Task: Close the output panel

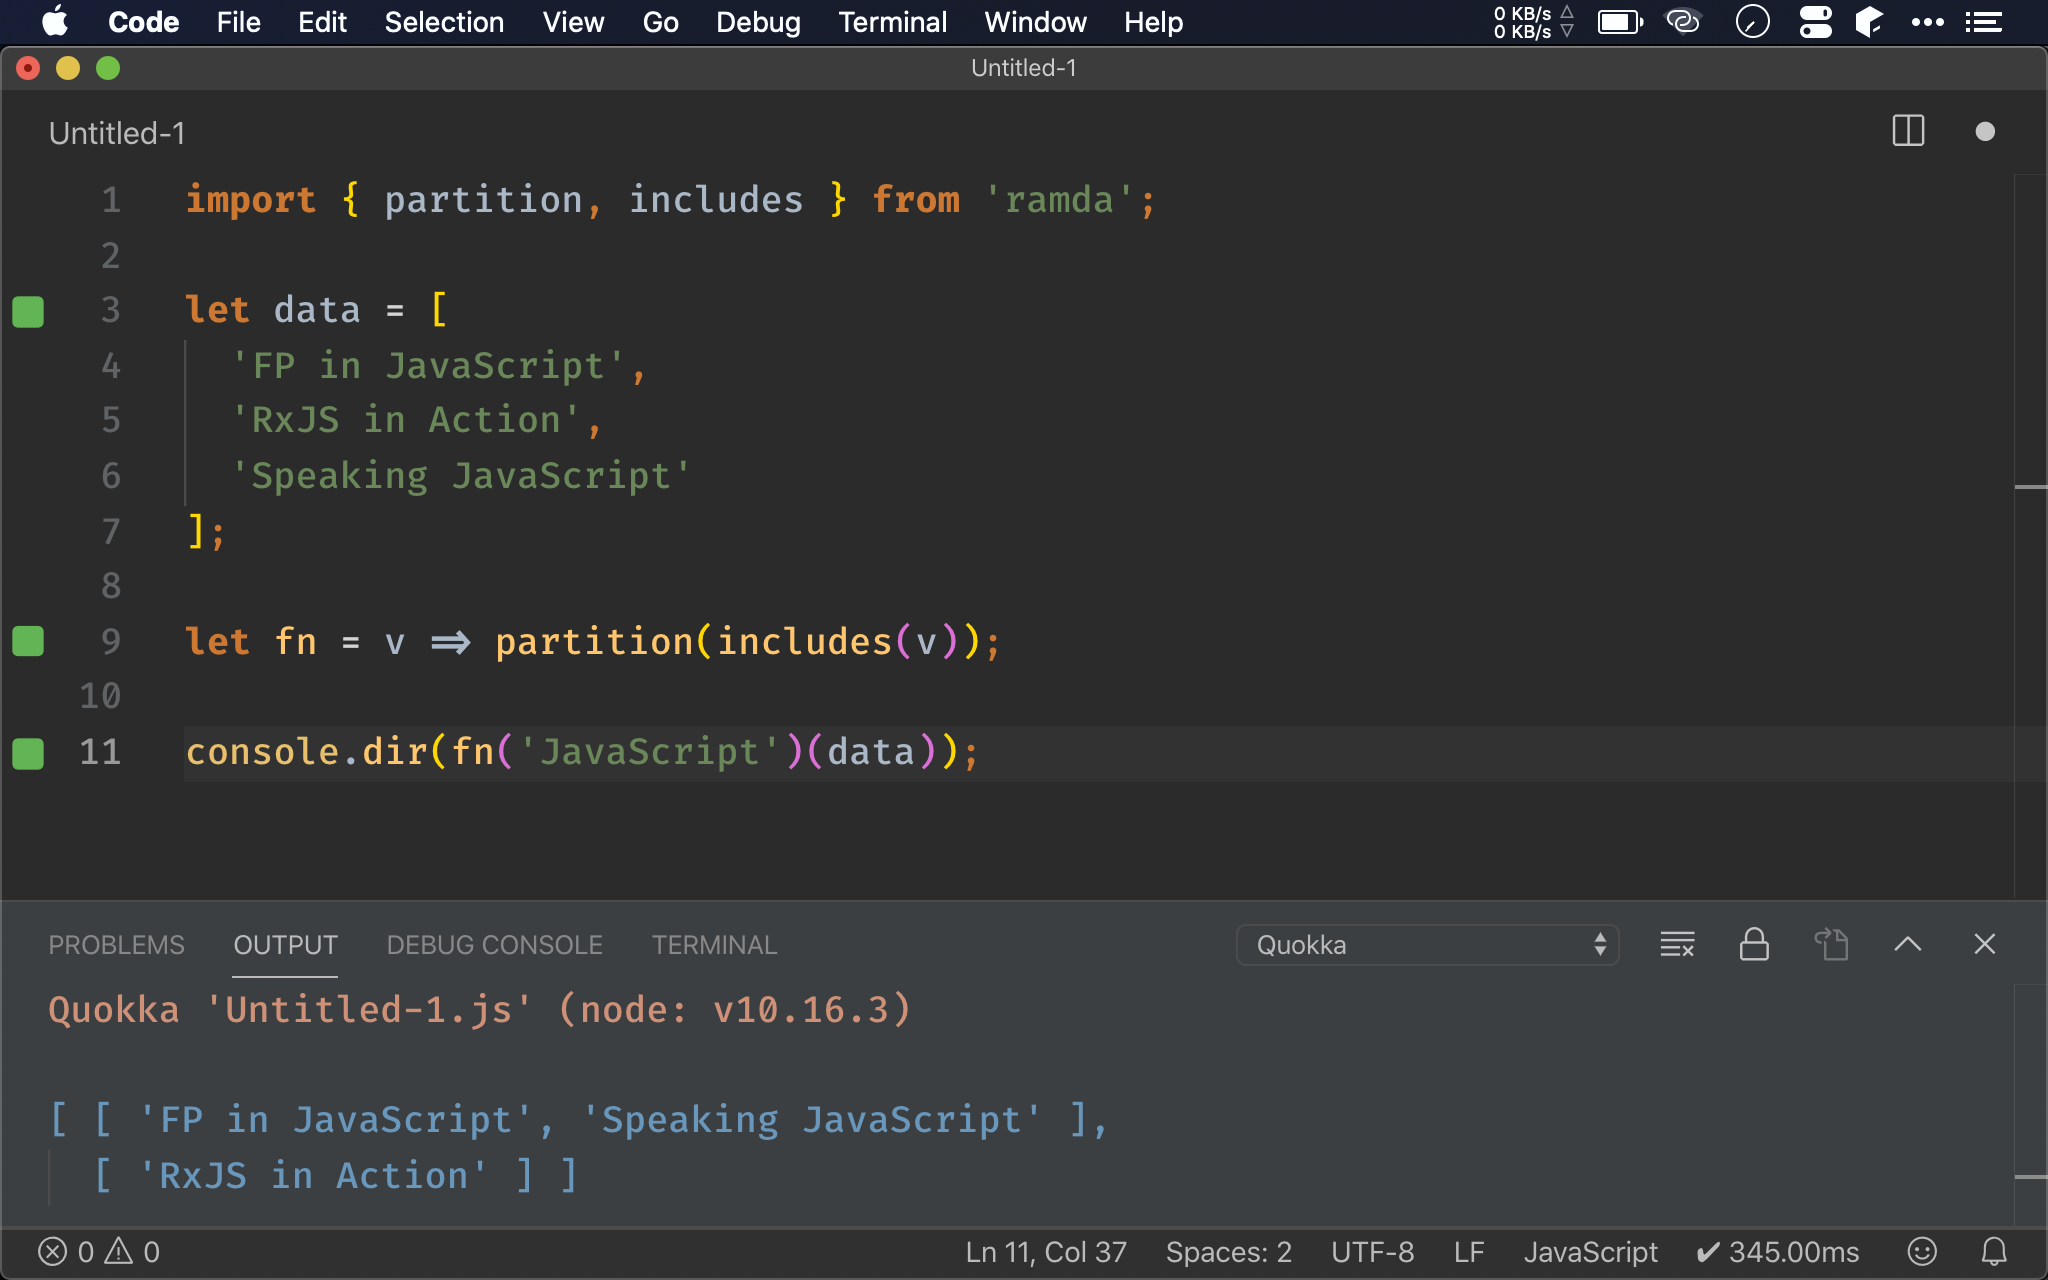Action: click(x=1985, y=944)
